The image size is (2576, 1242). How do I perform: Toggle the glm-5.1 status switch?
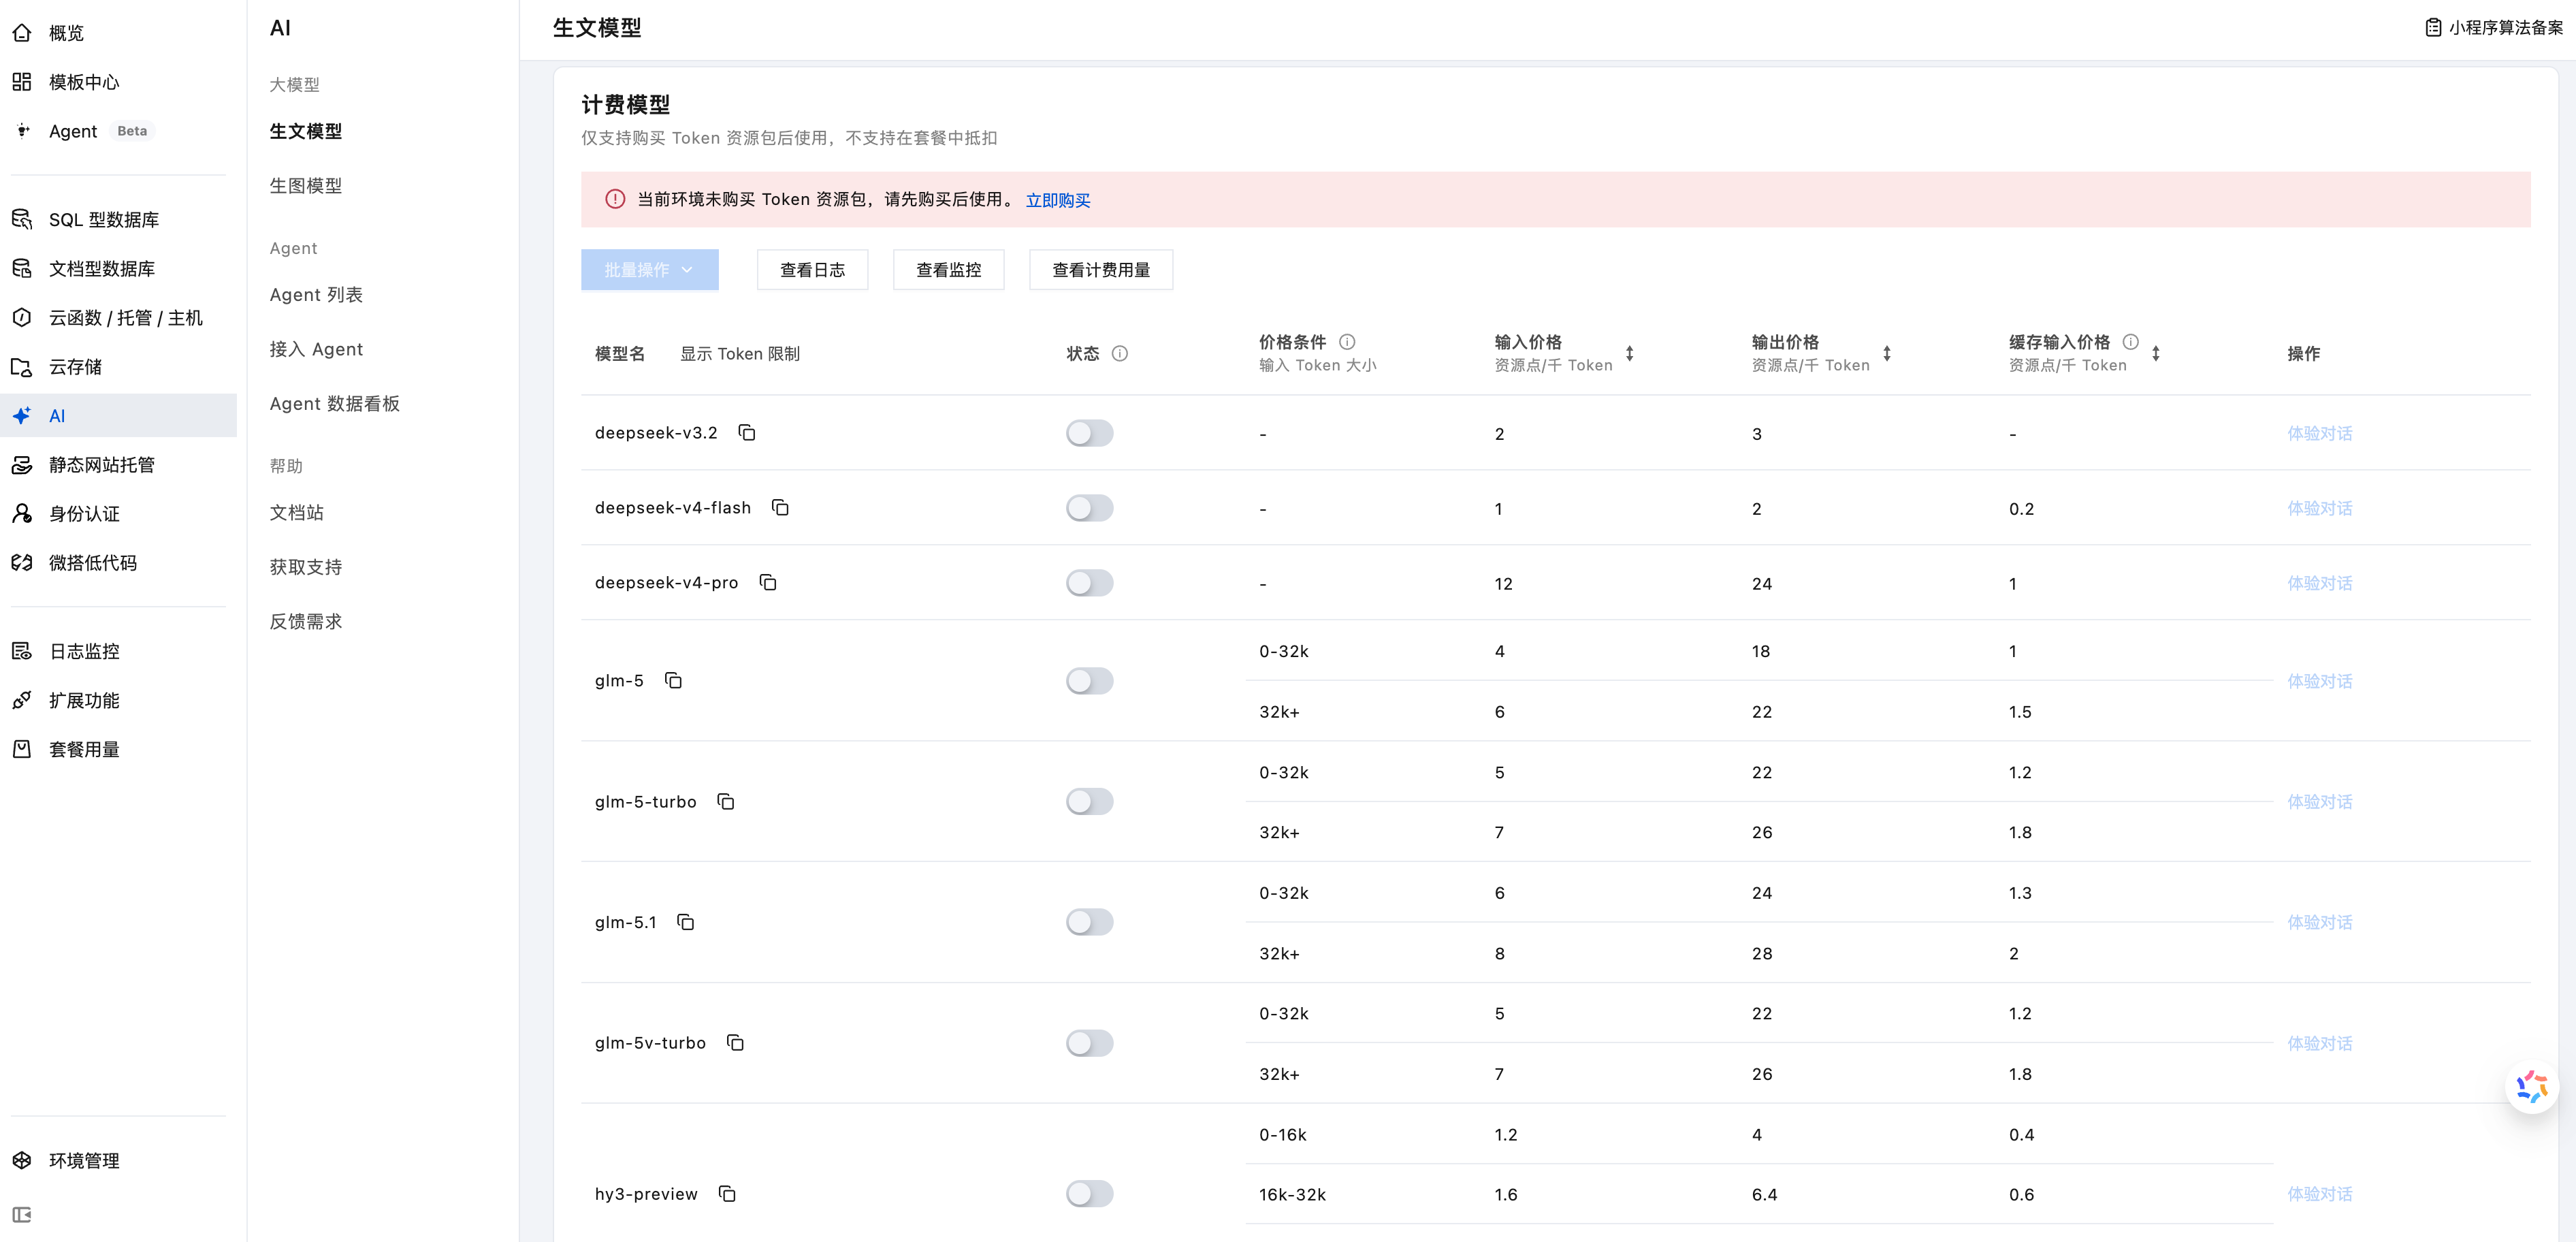coord(1089,922)
